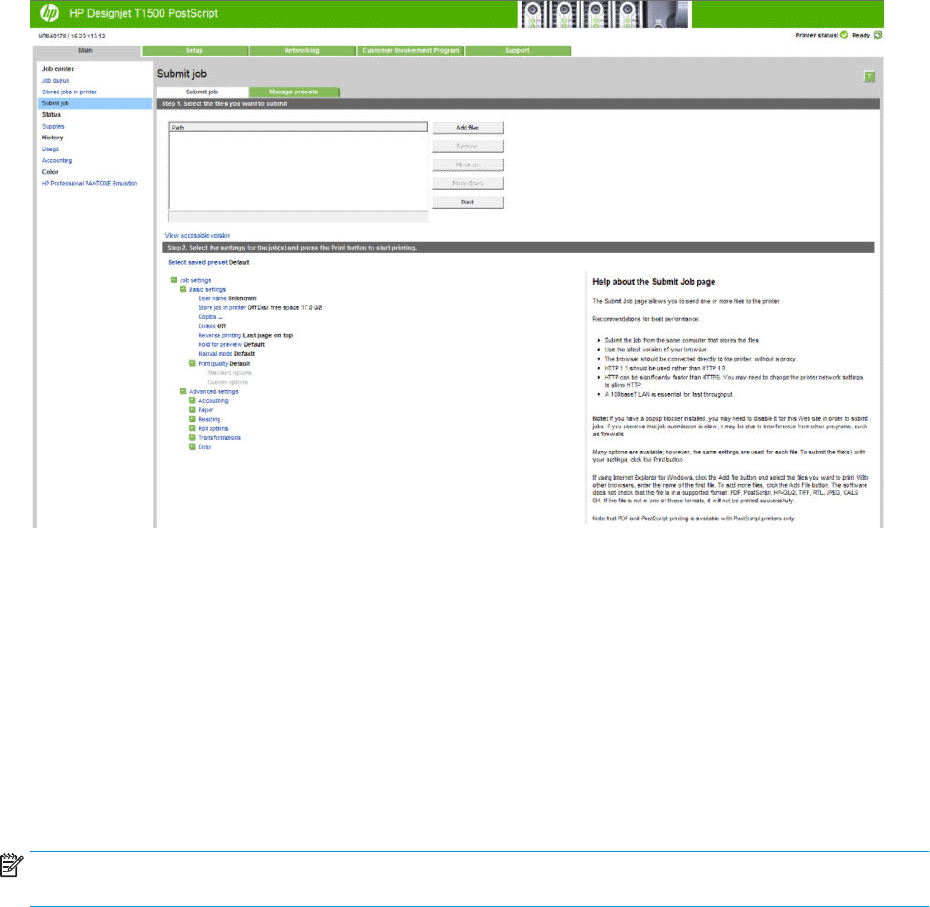930x907 pixels.
Task: Select the Submit job sub-tab
Action: [202, 92]
